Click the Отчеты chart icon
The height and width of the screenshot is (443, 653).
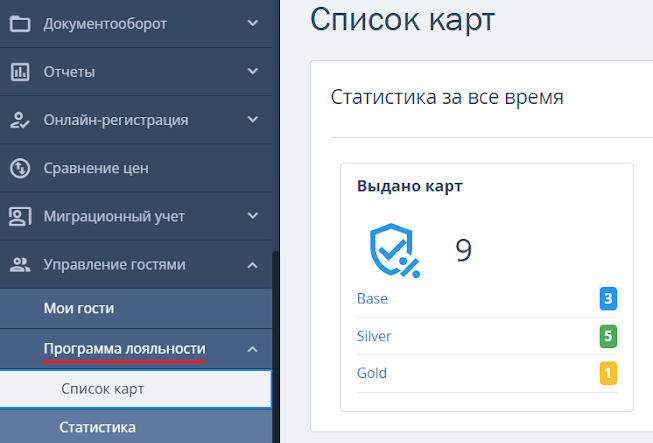20,72
